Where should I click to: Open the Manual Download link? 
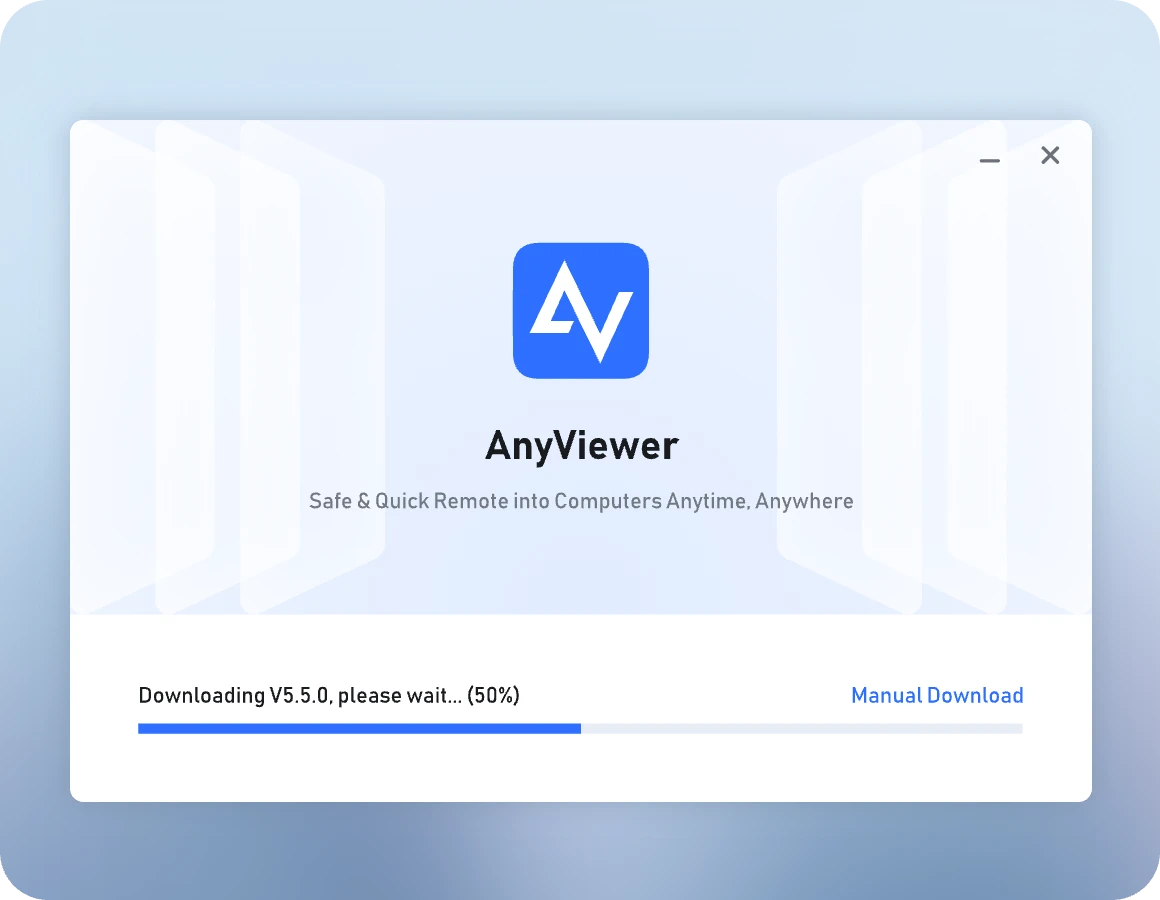937,695
